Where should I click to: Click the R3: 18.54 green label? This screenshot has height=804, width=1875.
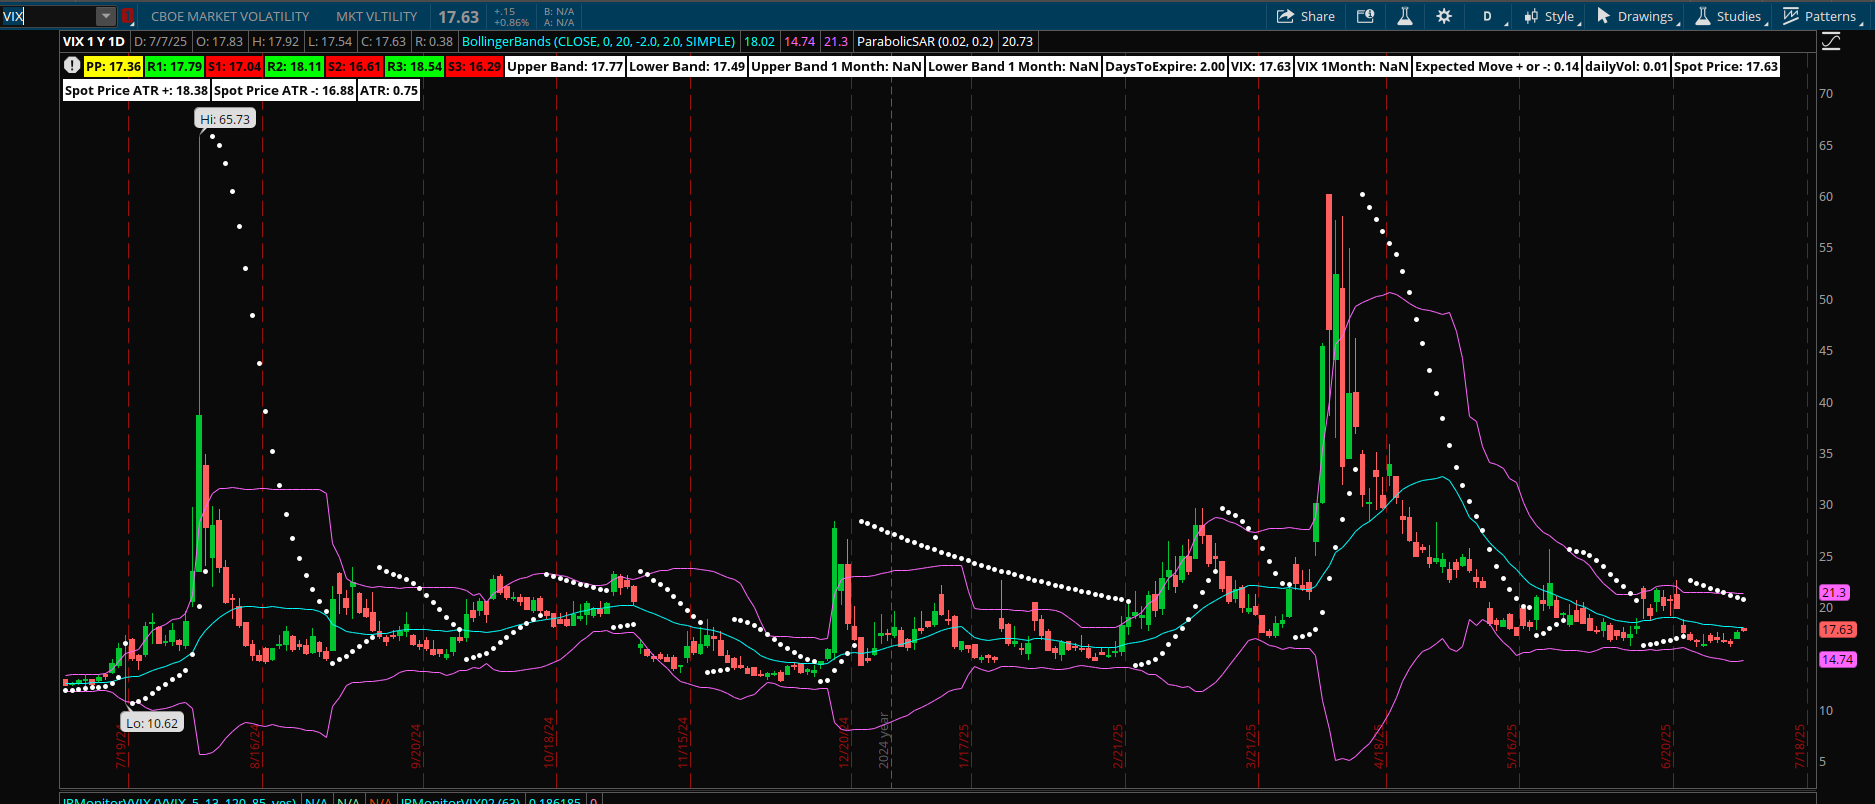tap(414, 66)
